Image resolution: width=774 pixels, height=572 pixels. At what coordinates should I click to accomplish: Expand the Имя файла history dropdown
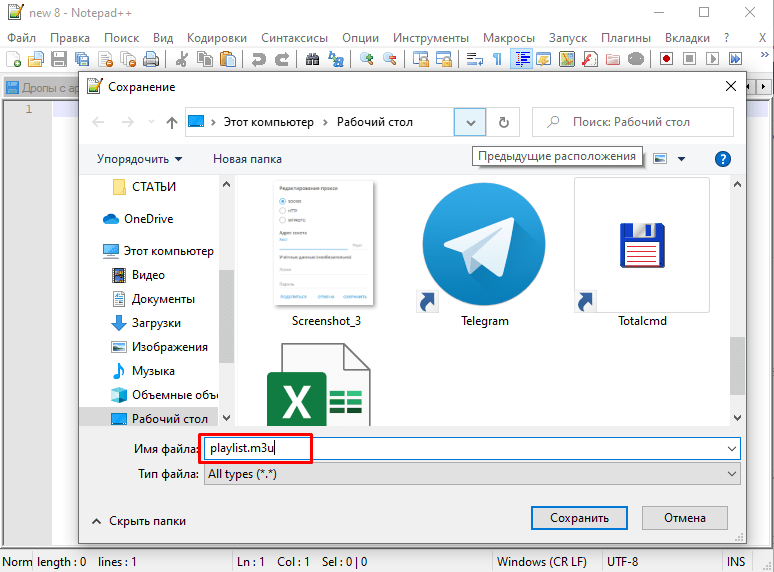click(732, 449)
